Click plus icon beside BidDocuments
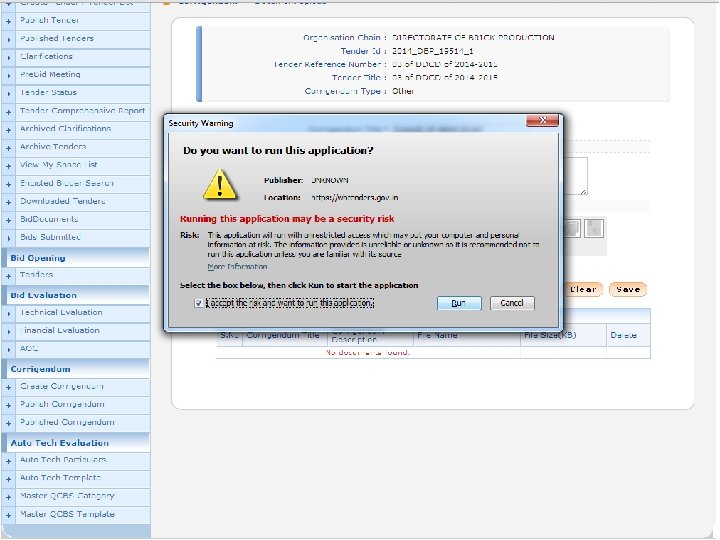Viewport: 720px width, 540px height. tap(8, 220)
